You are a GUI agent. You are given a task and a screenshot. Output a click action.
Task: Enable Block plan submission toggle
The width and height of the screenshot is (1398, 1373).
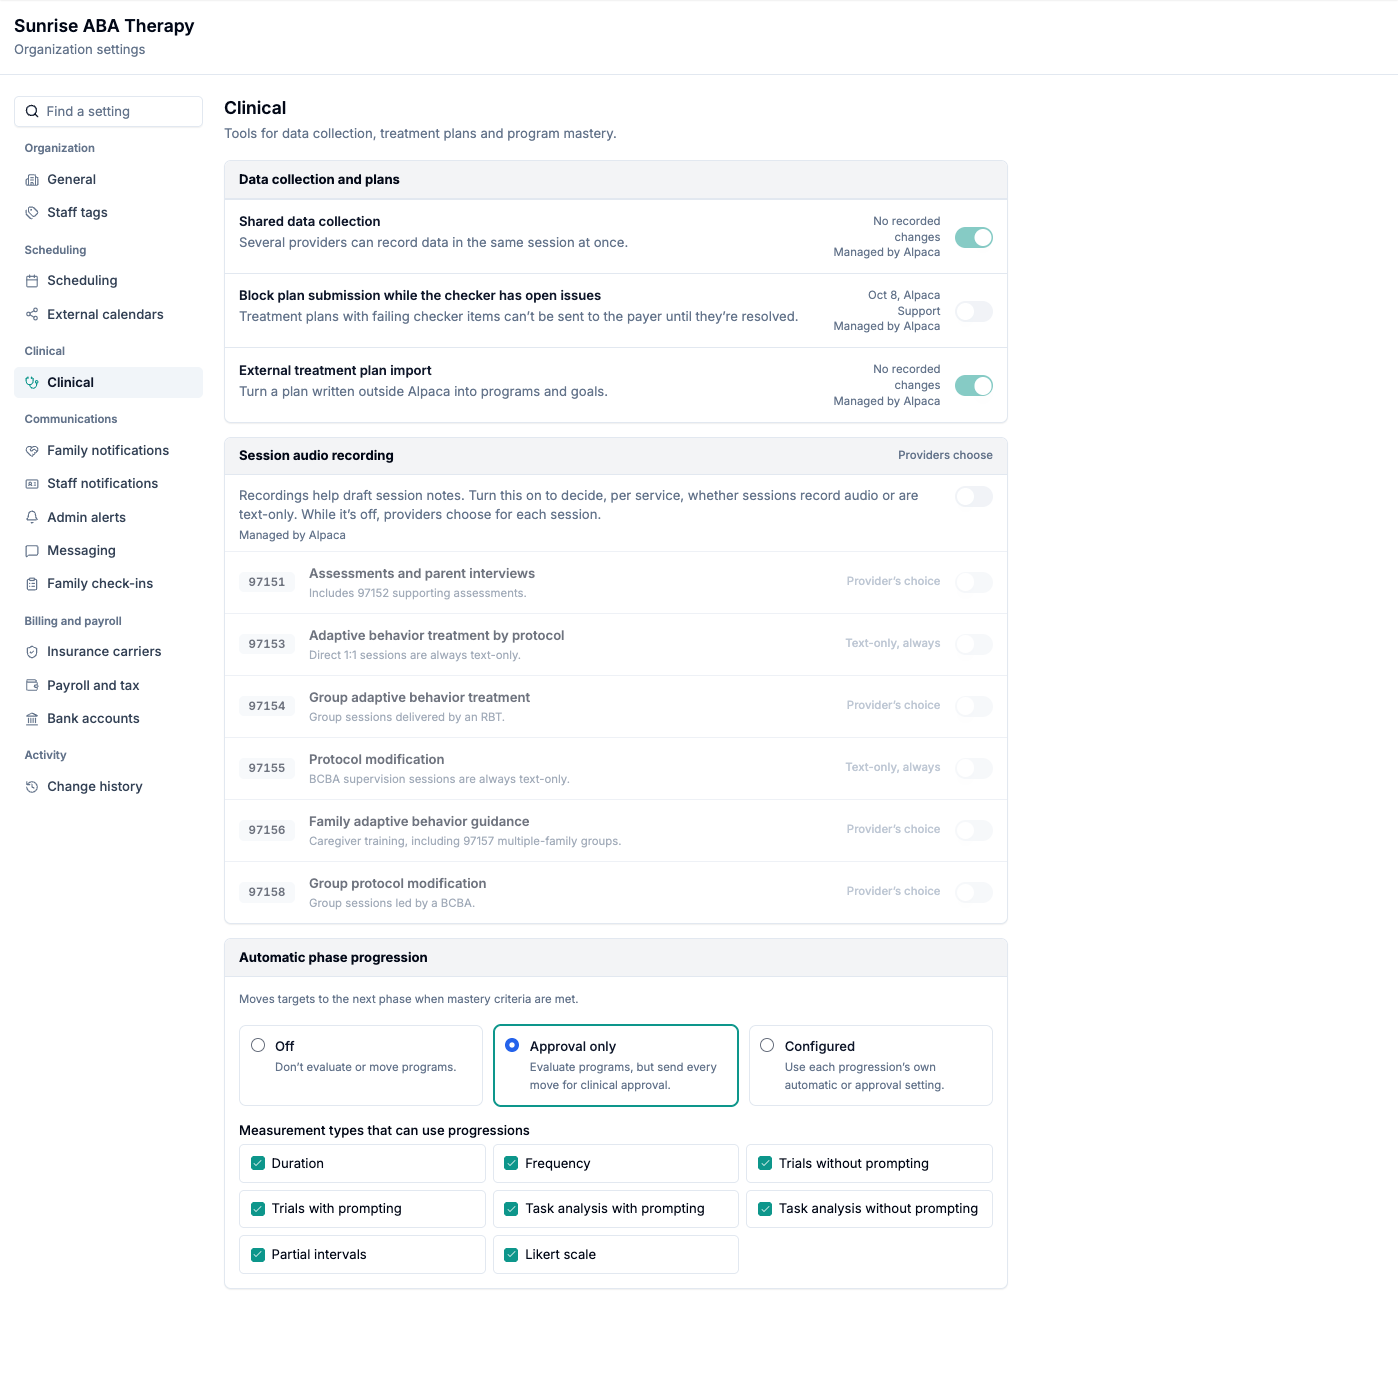coord(974,311)
